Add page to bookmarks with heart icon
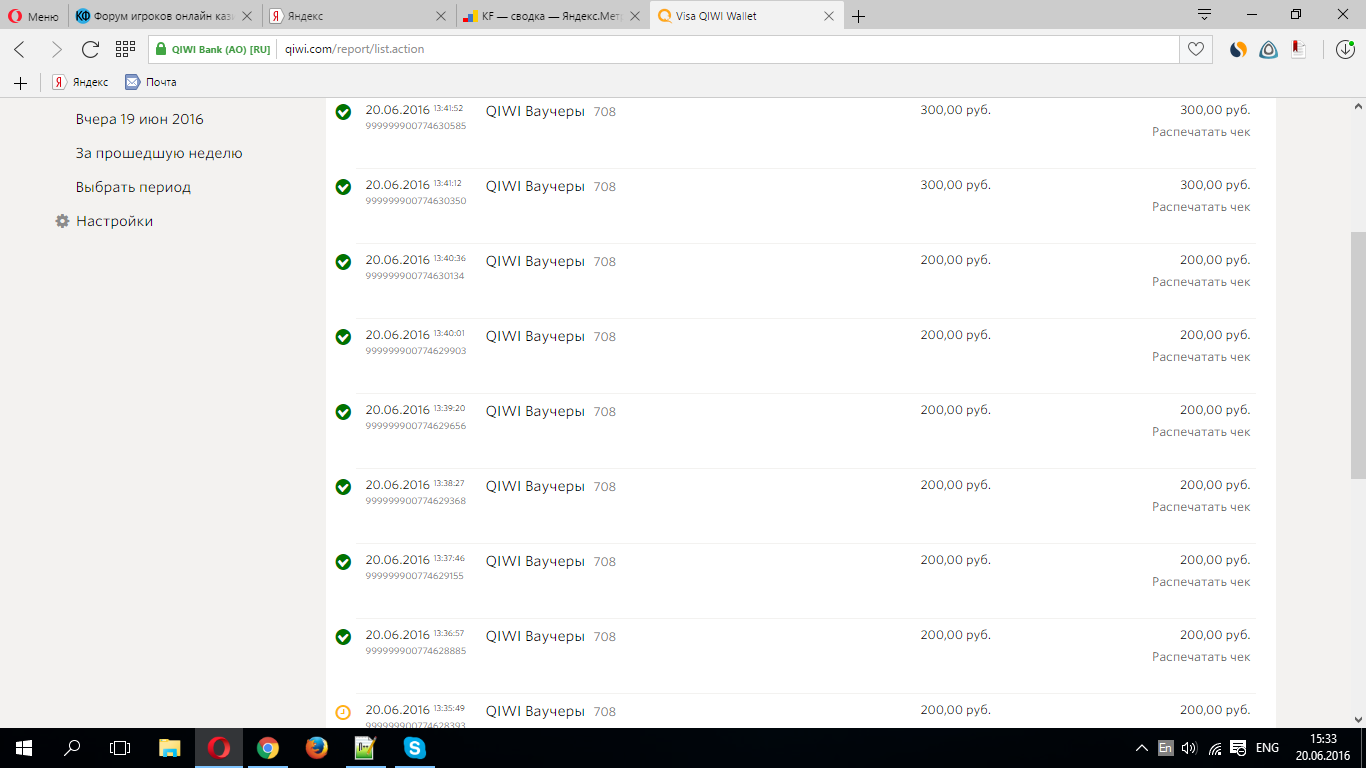Screen dimensions: 1366x768 [1195, 49]
